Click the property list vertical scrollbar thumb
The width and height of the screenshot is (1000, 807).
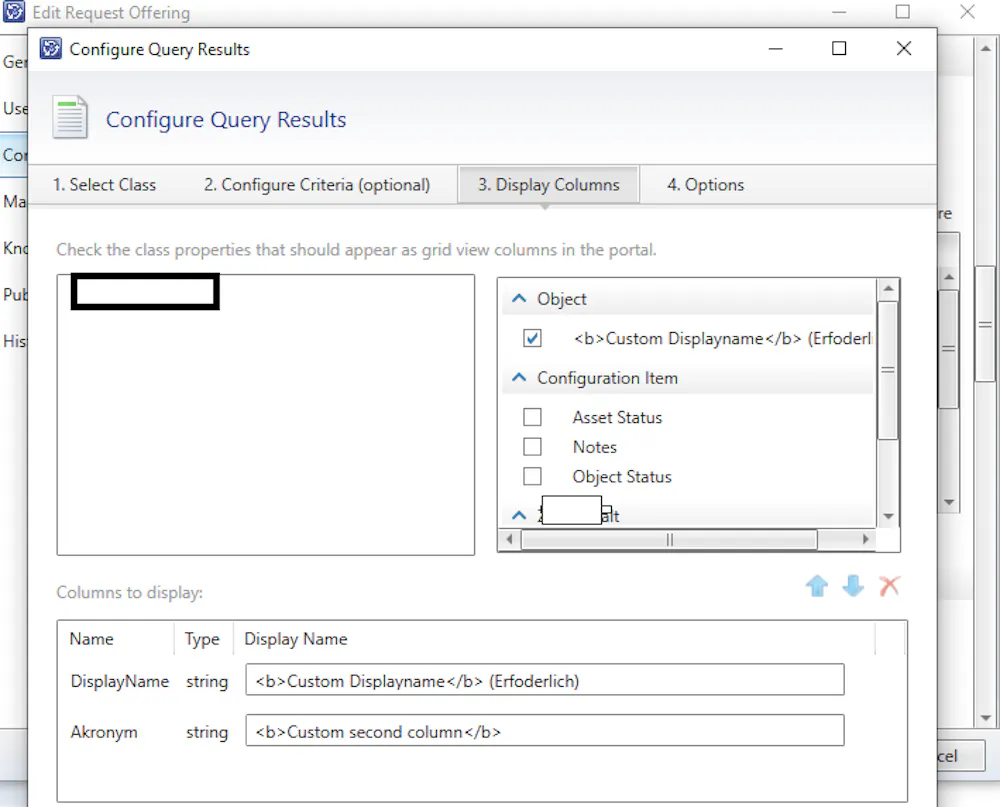[888, 370]
